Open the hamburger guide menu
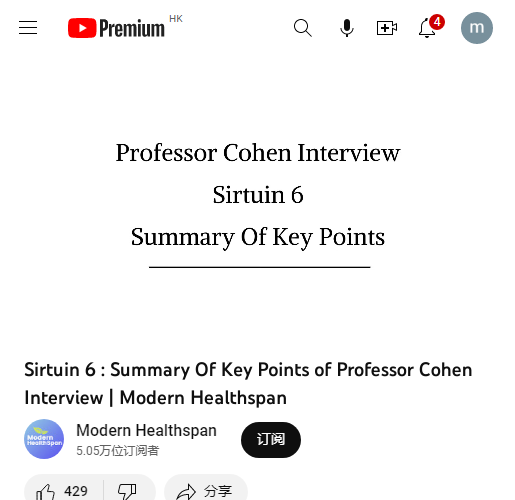Viewport: 515px width, 500px height. [x=28, y=28]
